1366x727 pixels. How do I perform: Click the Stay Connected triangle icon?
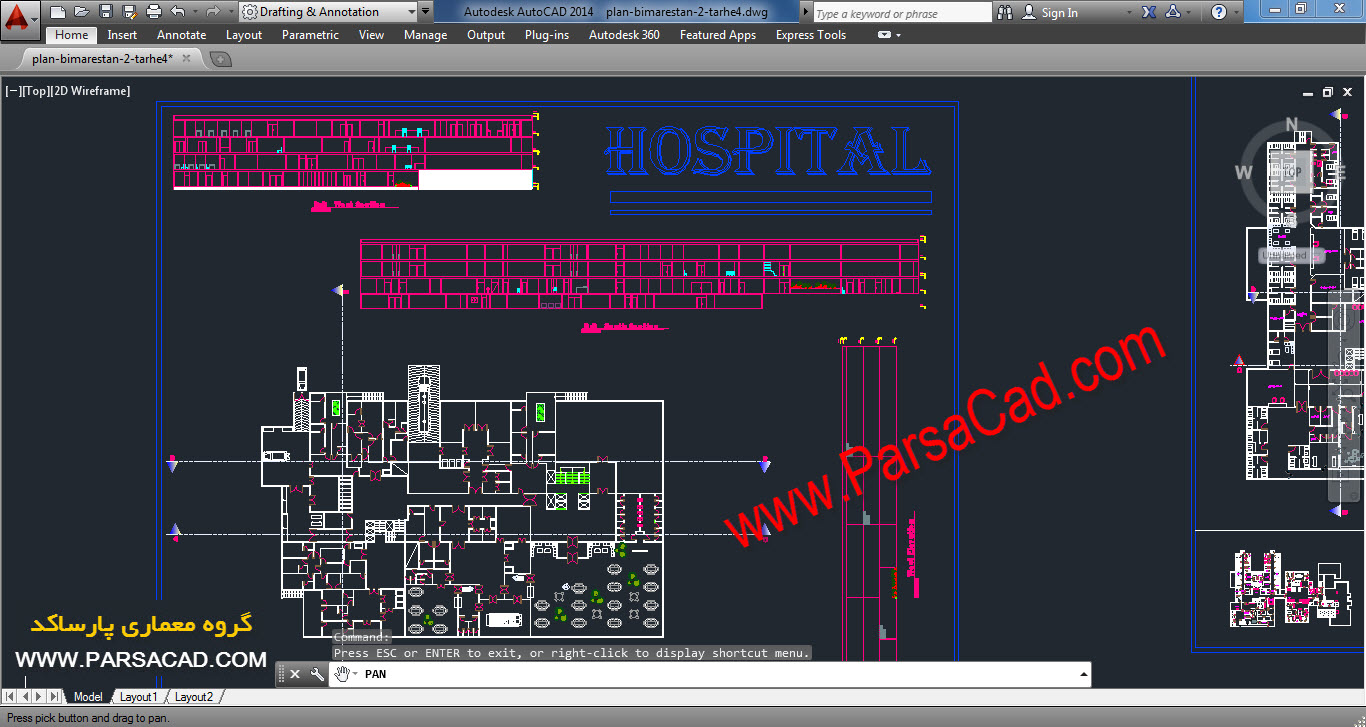tap(1173, 13)
